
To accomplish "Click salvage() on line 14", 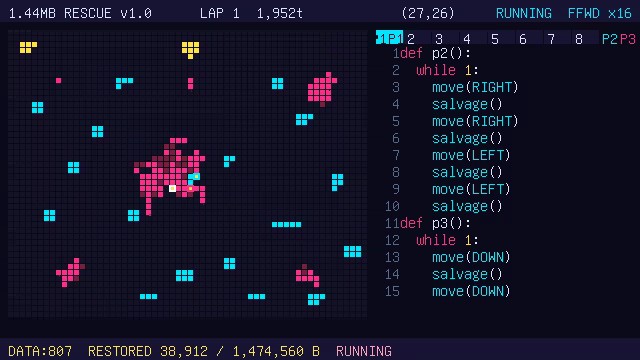I will click(x=467, y=274).
